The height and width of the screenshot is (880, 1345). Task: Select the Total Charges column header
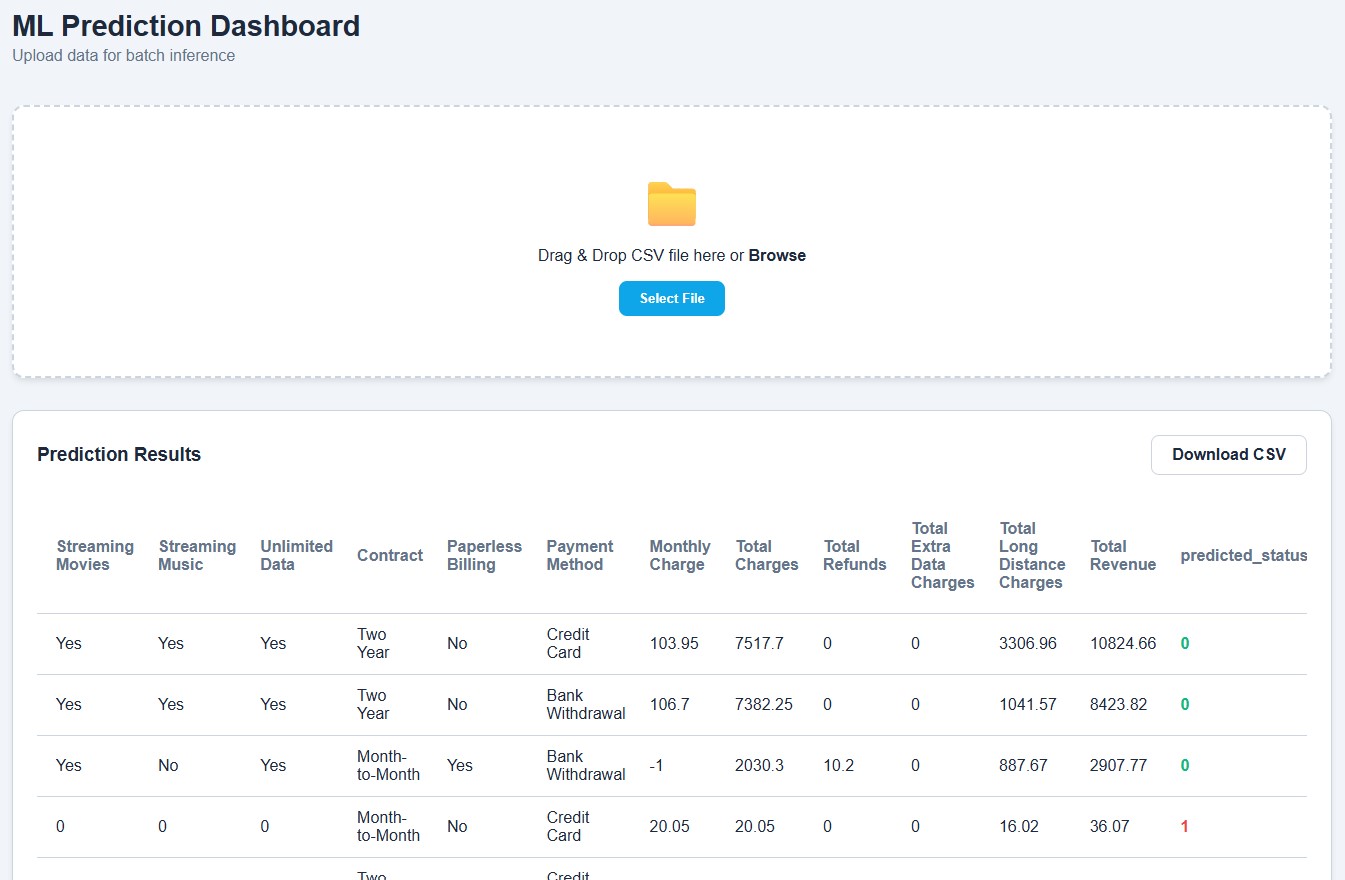tap(767, 555)
